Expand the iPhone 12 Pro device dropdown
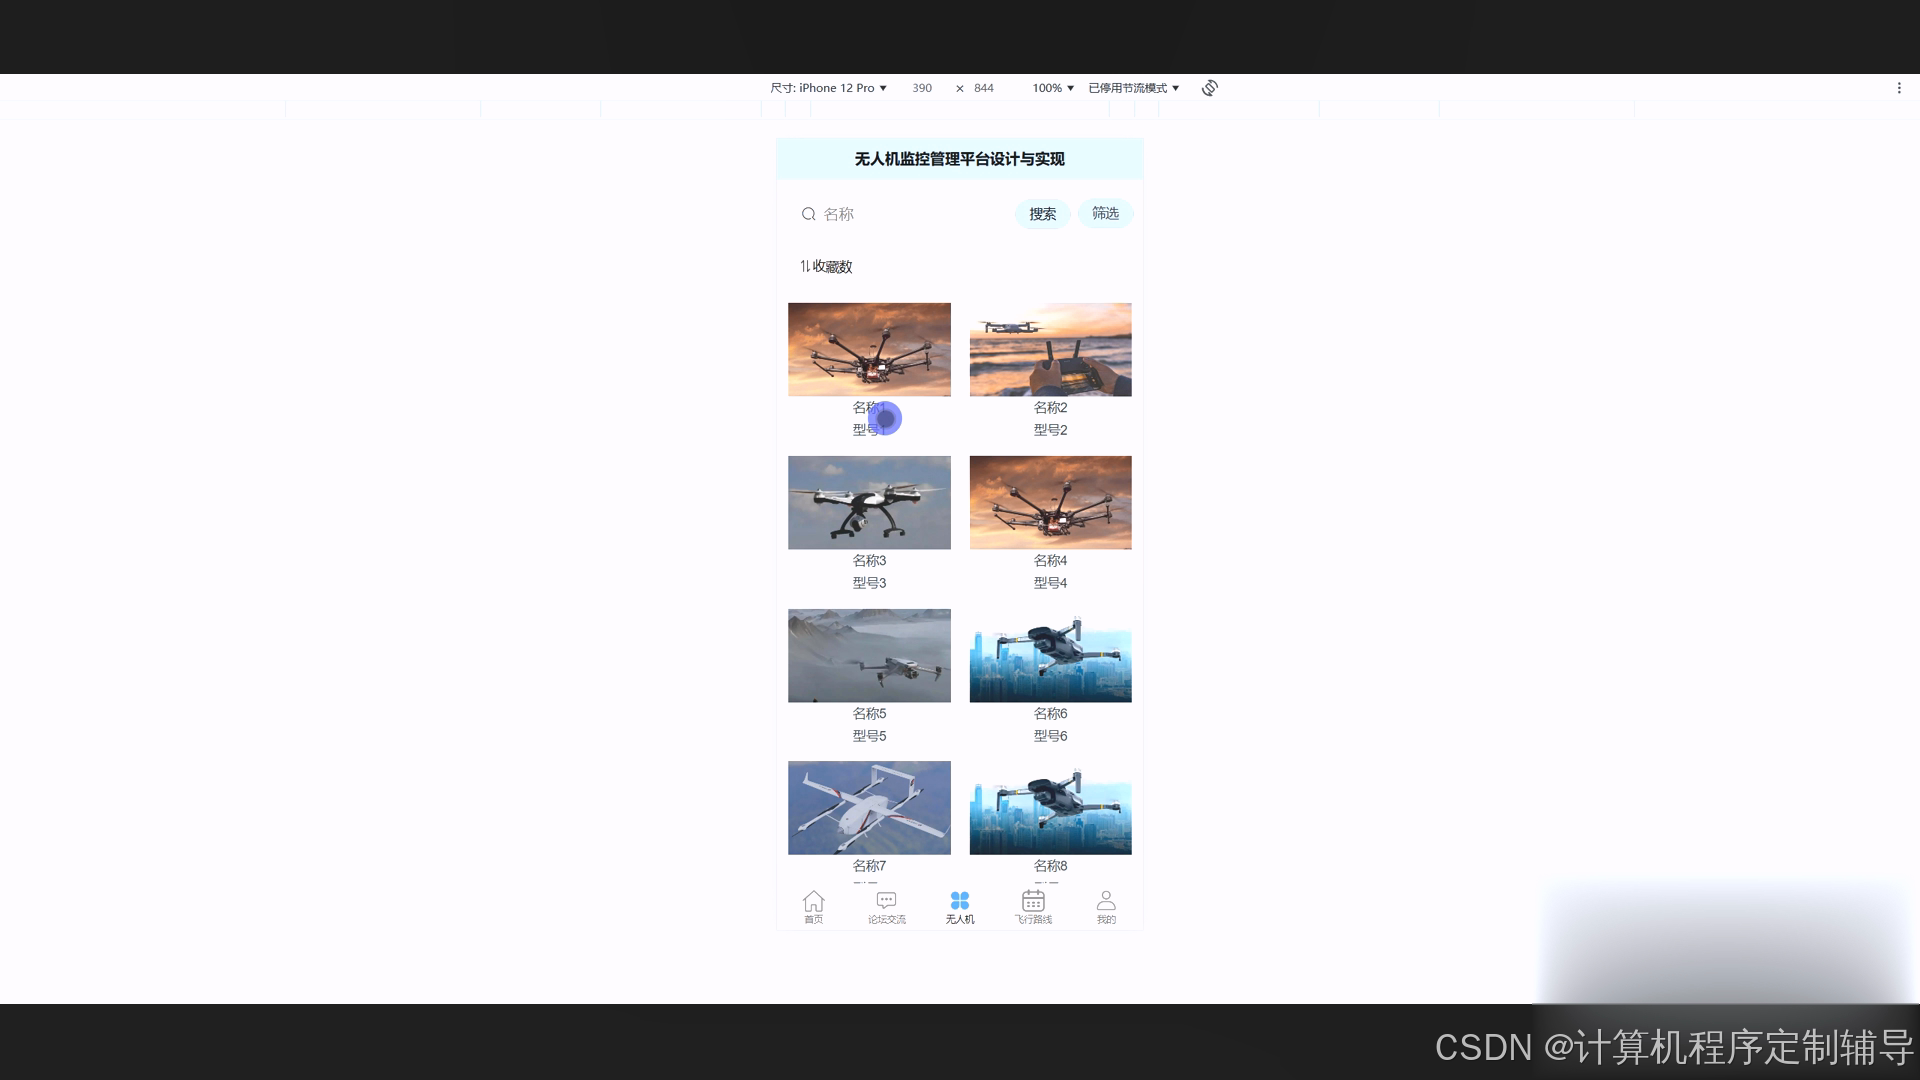 tap(829, 88)
